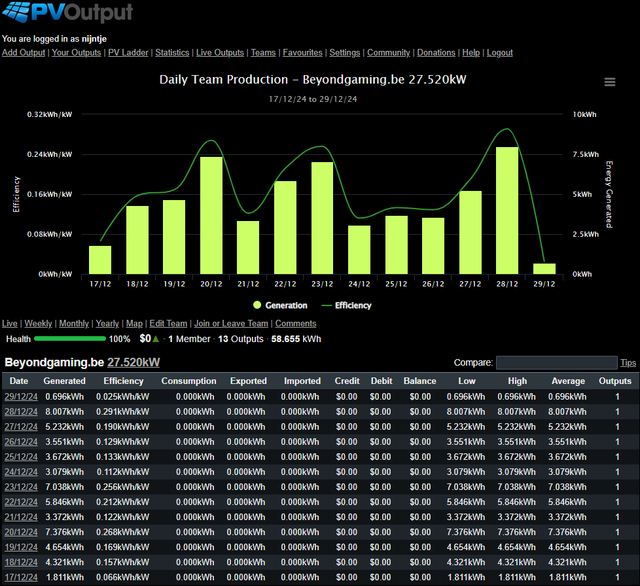
Task: Click the 0.291kWh/kW efficiency value
Action: pyautogui.click(x=122, y=412)
